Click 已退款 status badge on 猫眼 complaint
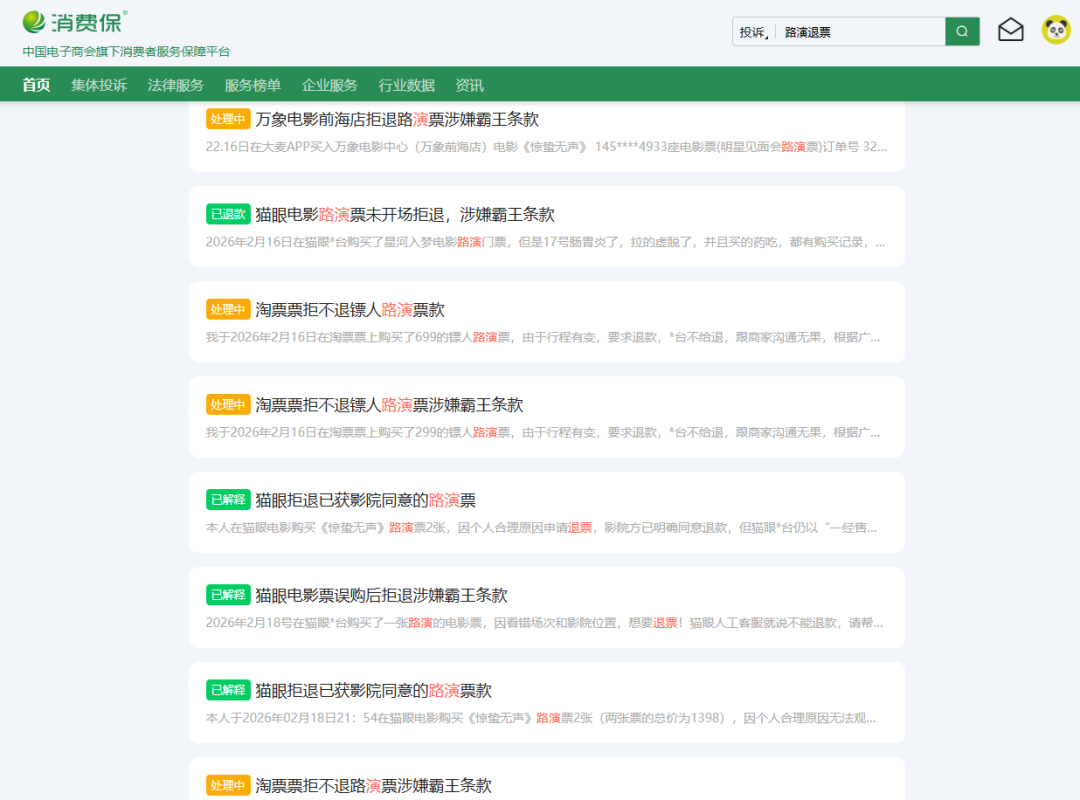Image resolution: width=1080 pixels, height=800 pixels. [228, 214]
